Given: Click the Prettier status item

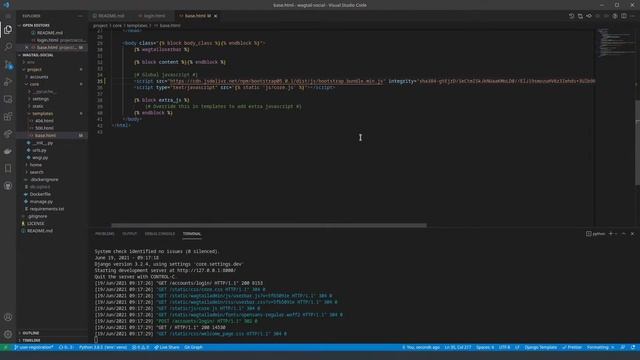Looking at the screenshot, I should click(x=572, y=347).
